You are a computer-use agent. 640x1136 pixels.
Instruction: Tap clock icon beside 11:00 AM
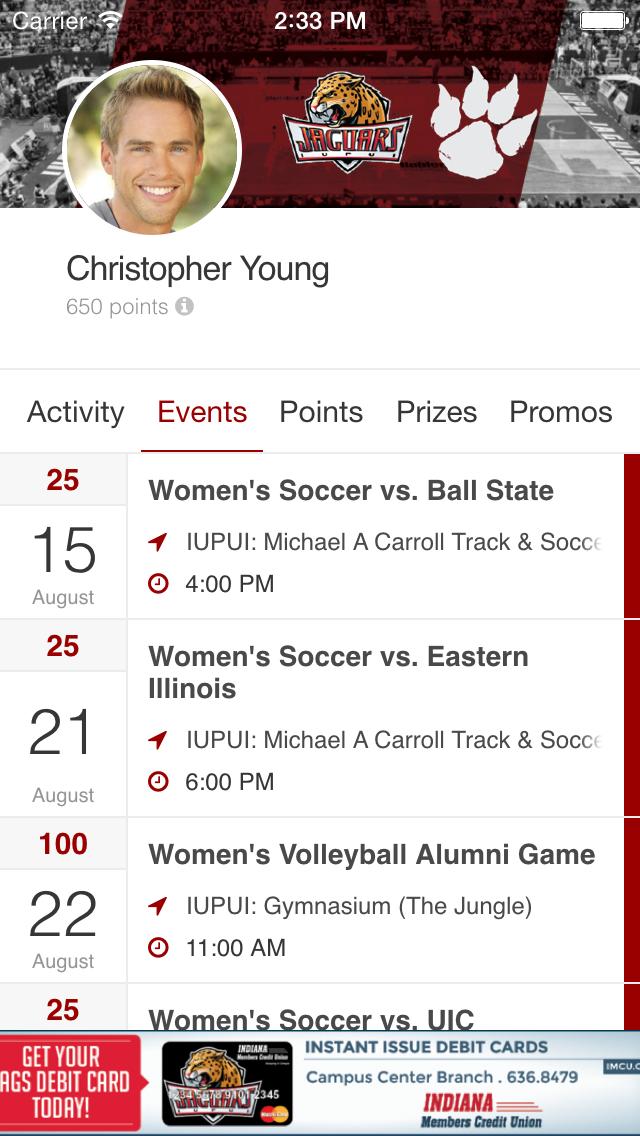pyautogui.click(x=158, y=947)
